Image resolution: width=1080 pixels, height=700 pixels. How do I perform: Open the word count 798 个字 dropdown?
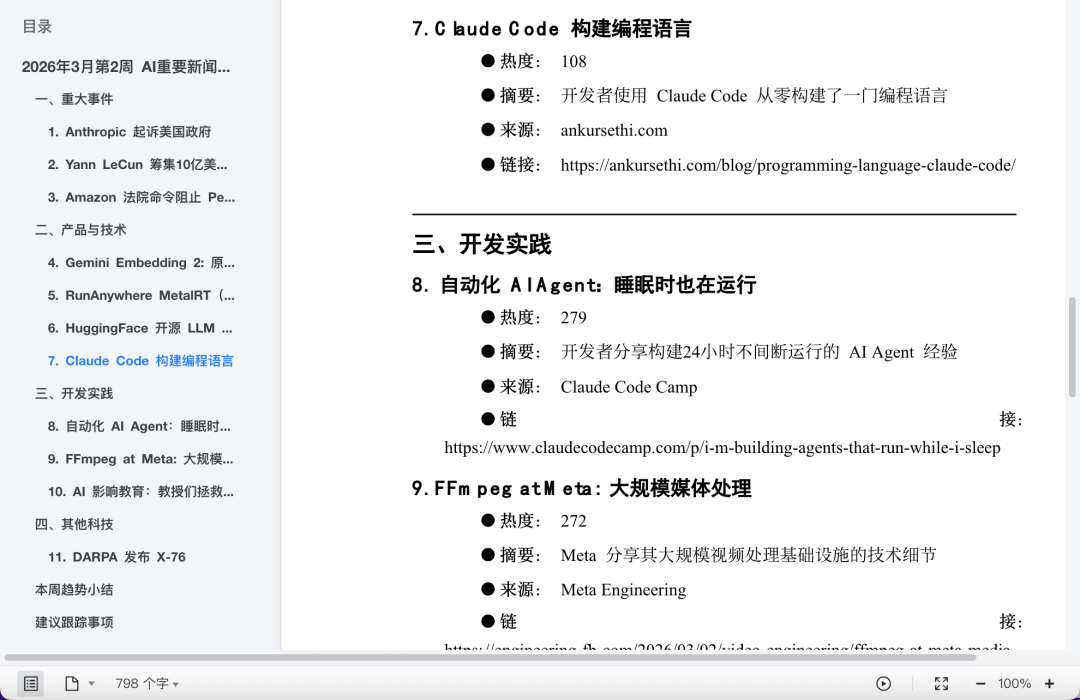coord(147,683)
